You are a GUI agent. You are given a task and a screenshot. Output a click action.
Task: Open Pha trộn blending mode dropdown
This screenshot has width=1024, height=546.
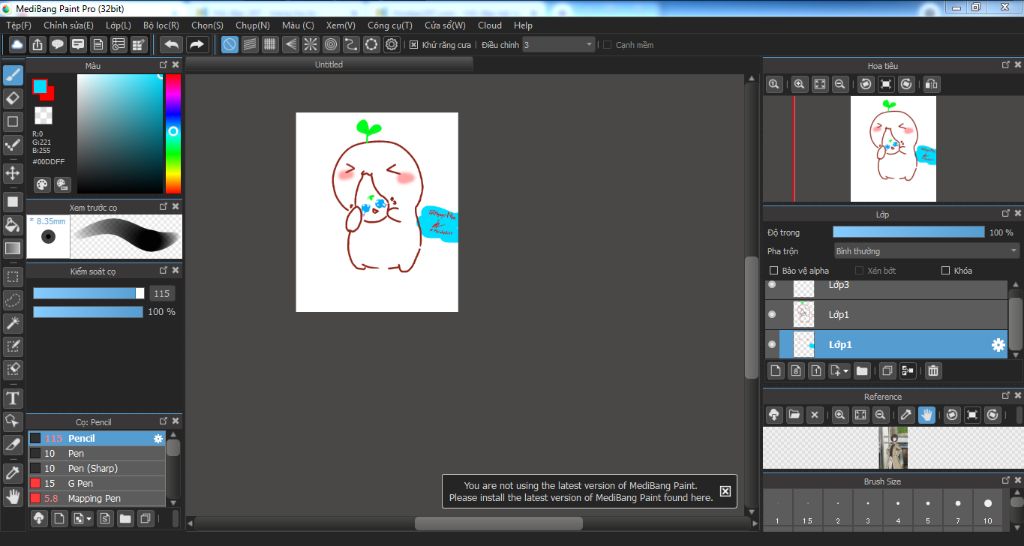(x=926, y=251)
